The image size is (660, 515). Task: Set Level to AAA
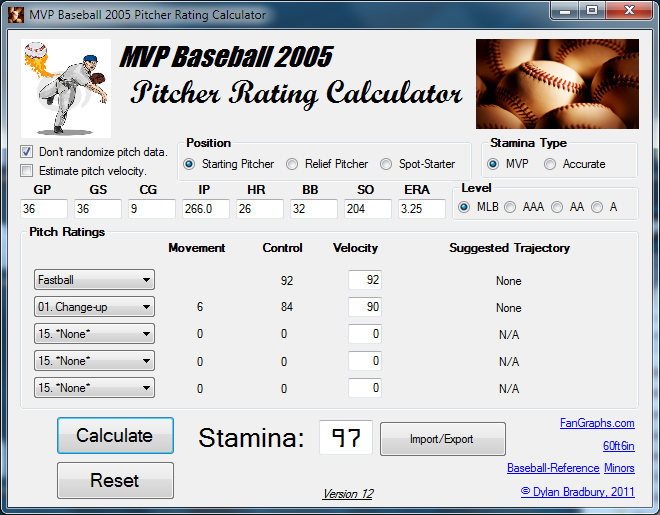510,208
